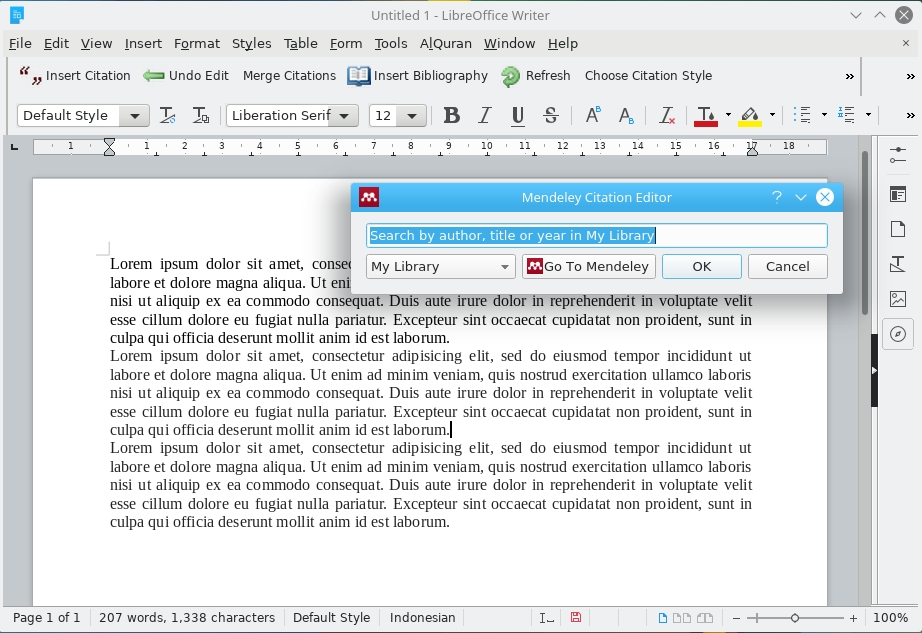
Task: Click Insert Bibliography in the Mendeley toolbar
Action: point(418,76)
